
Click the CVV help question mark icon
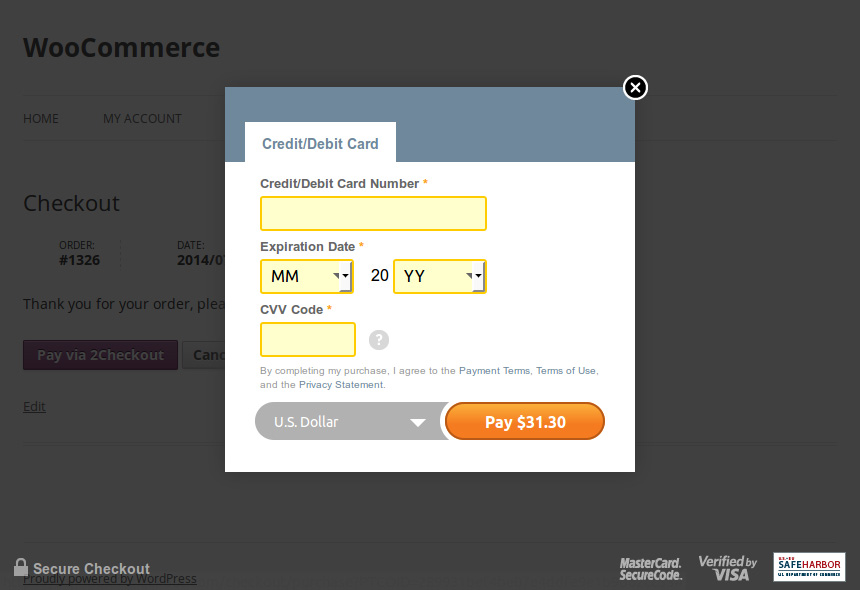pyautogui.click(x=378, y=340)
